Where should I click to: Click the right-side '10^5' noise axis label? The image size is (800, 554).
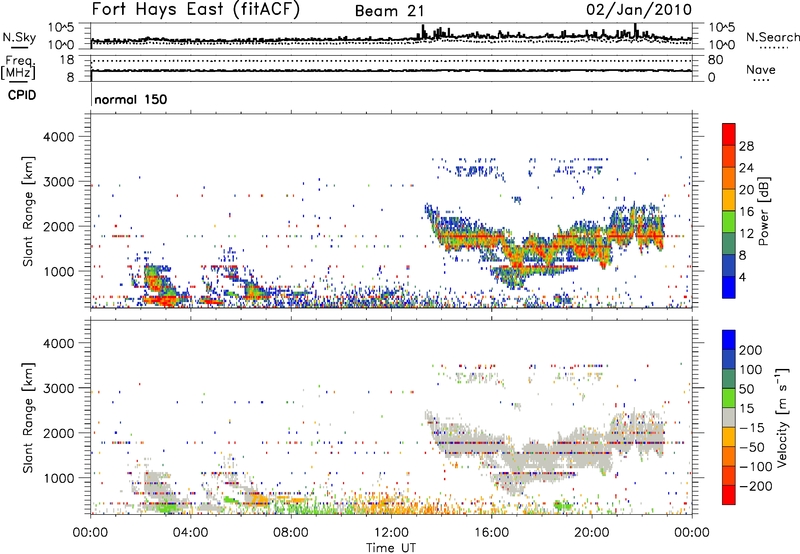722,28
